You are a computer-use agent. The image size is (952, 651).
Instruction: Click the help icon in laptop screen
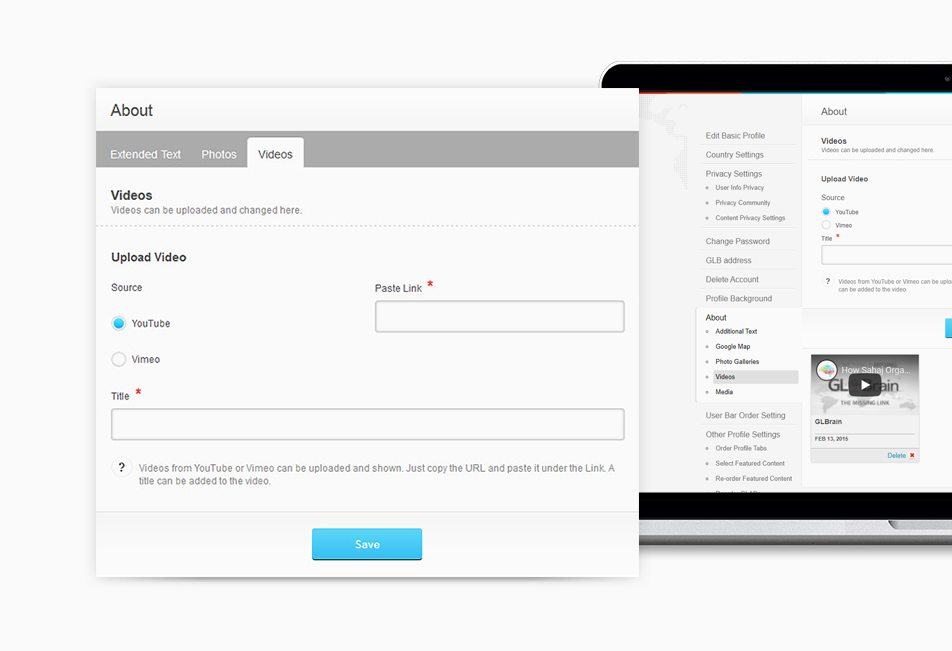(828, 282)
